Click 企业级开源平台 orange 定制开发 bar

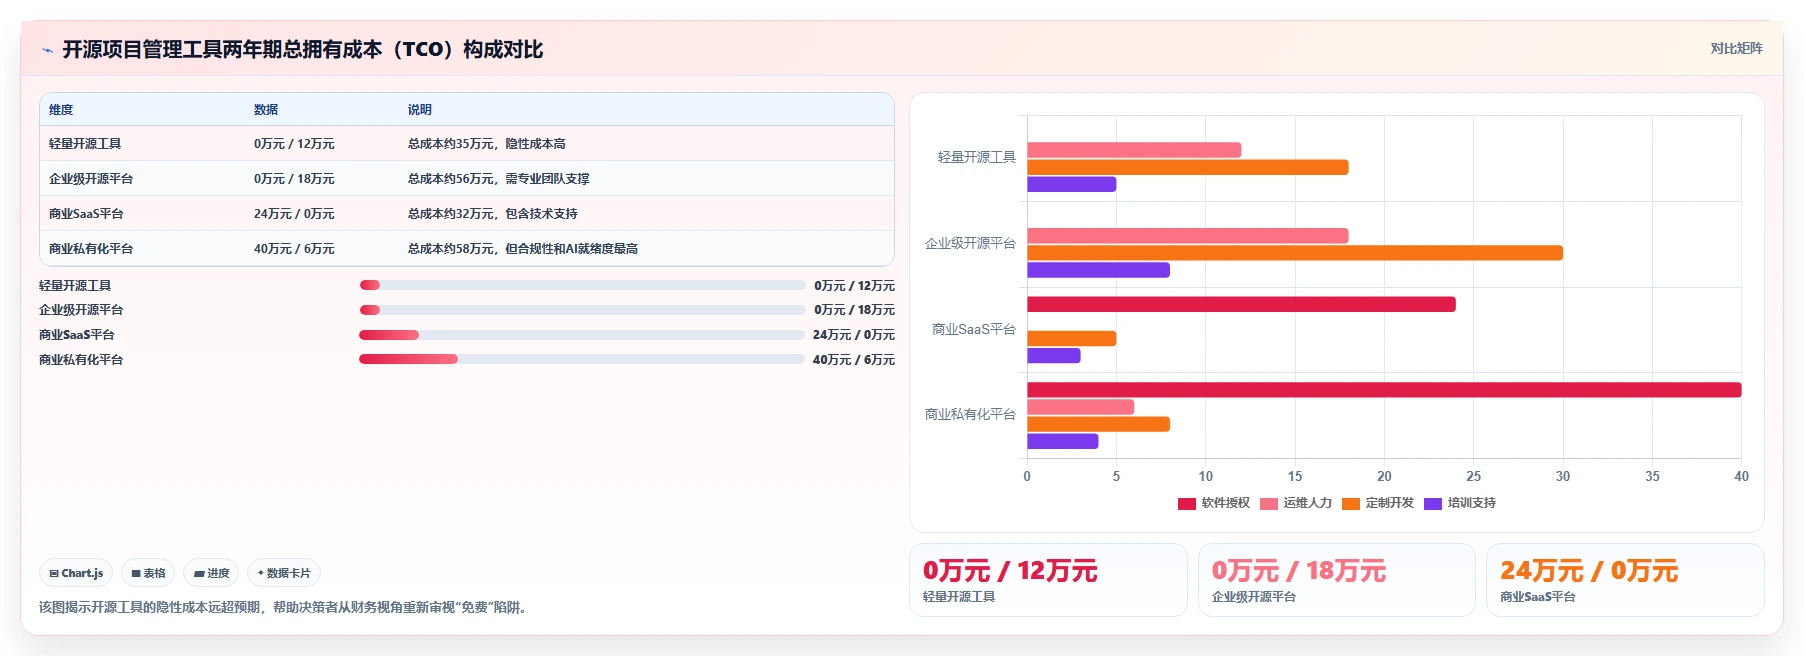click(x=1295, y=253)
